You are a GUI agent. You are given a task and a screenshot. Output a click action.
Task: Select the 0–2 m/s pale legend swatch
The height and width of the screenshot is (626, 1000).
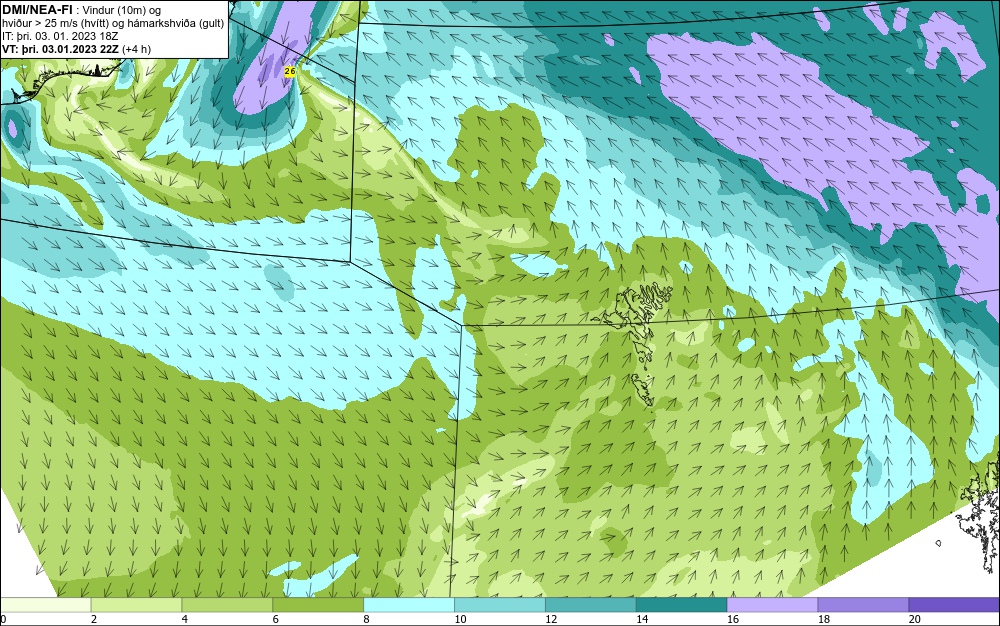(x=45, y=605)
